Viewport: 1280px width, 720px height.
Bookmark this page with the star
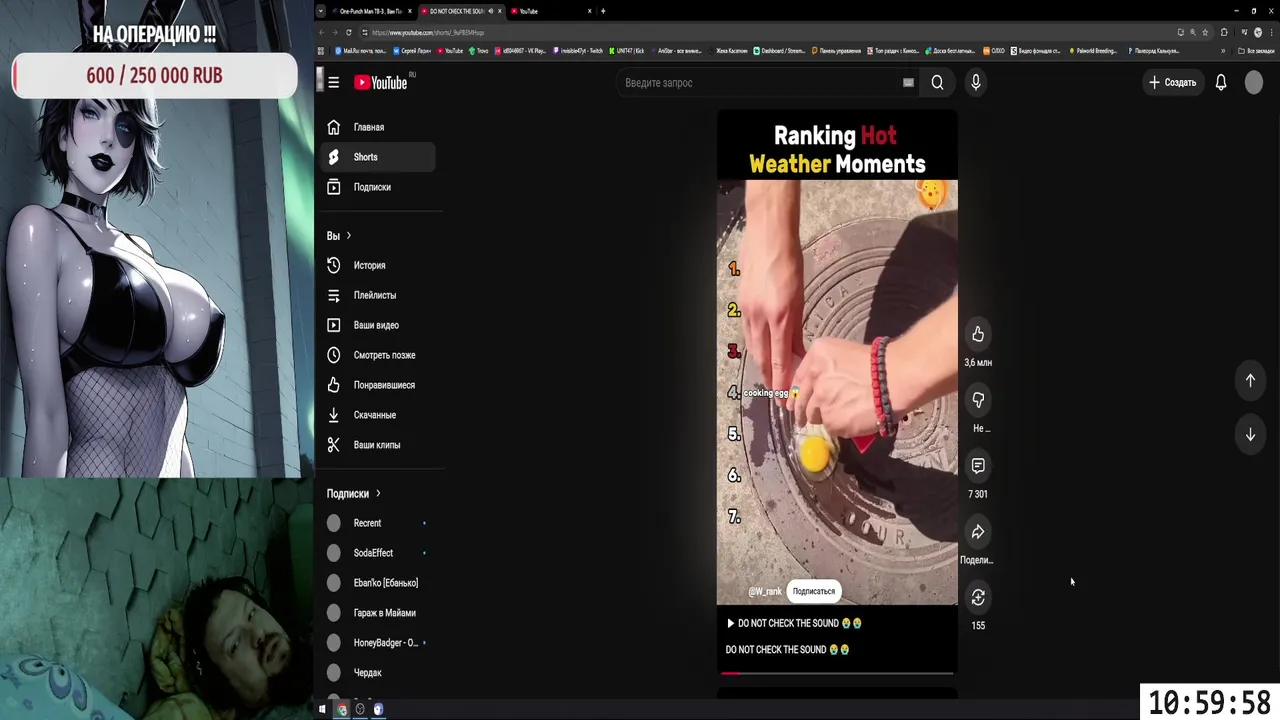tap(1205, 32)
